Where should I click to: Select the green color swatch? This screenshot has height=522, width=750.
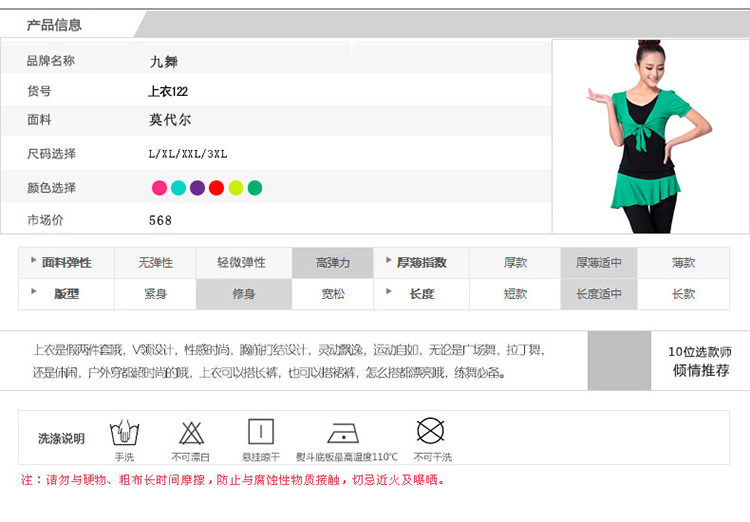[x=255, y=188]
